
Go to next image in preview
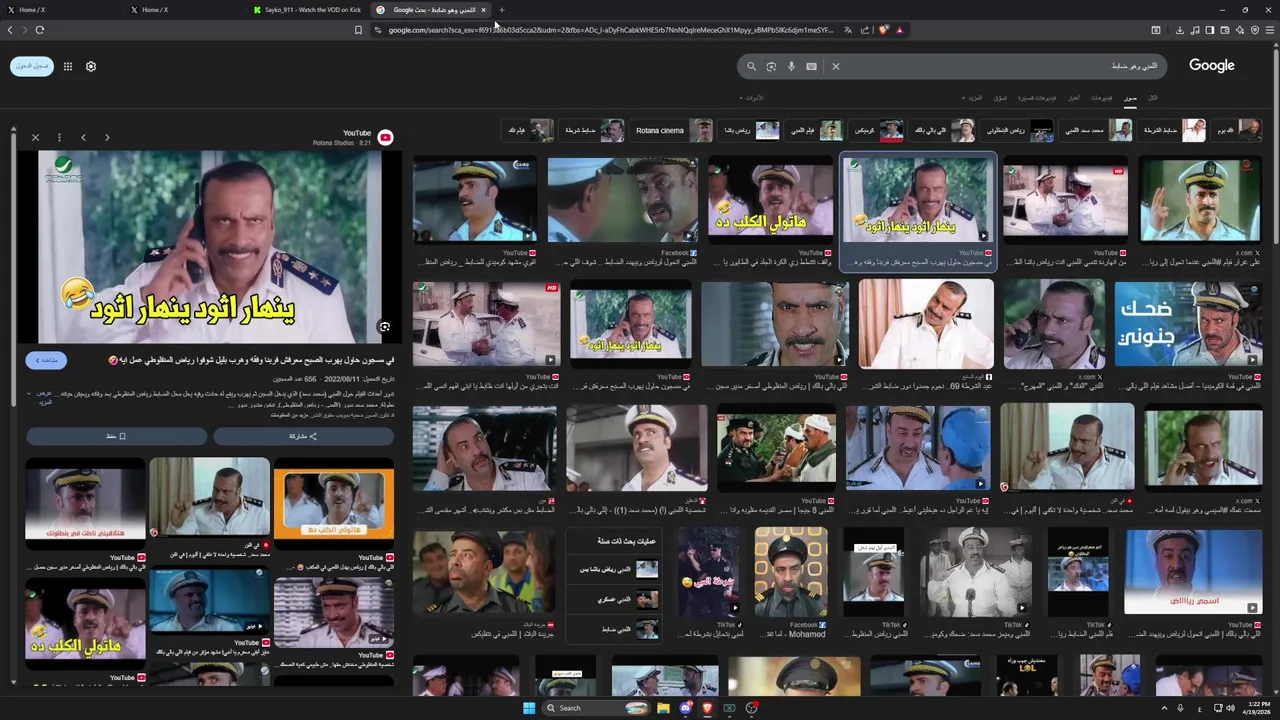tap(107, 137)
